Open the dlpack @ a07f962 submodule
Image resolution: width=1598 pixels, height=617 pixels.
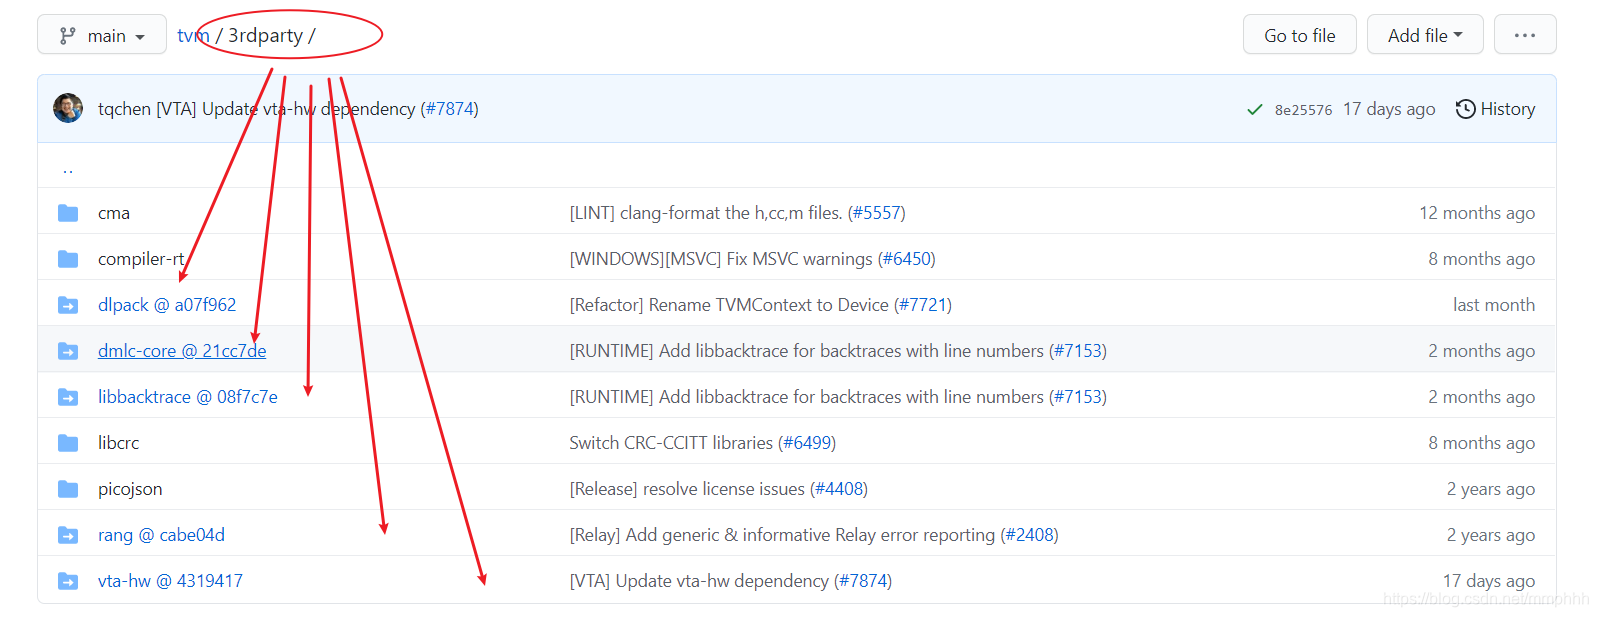[x=167, y=305]
